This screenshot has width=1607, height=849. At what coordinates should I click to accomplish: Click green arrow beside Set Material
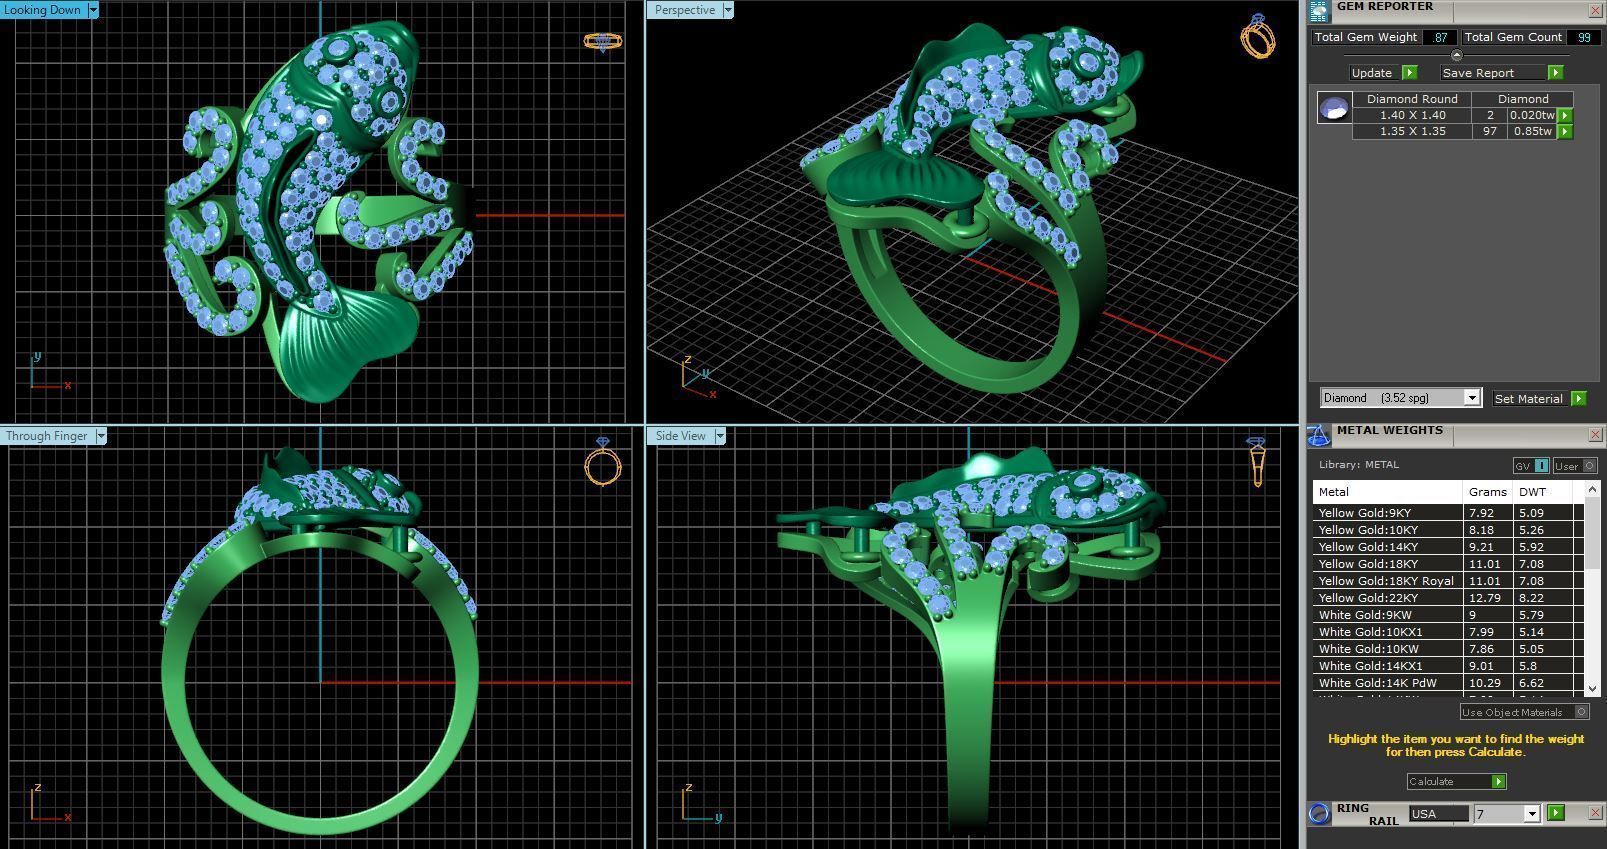[x=1578, y=398]
